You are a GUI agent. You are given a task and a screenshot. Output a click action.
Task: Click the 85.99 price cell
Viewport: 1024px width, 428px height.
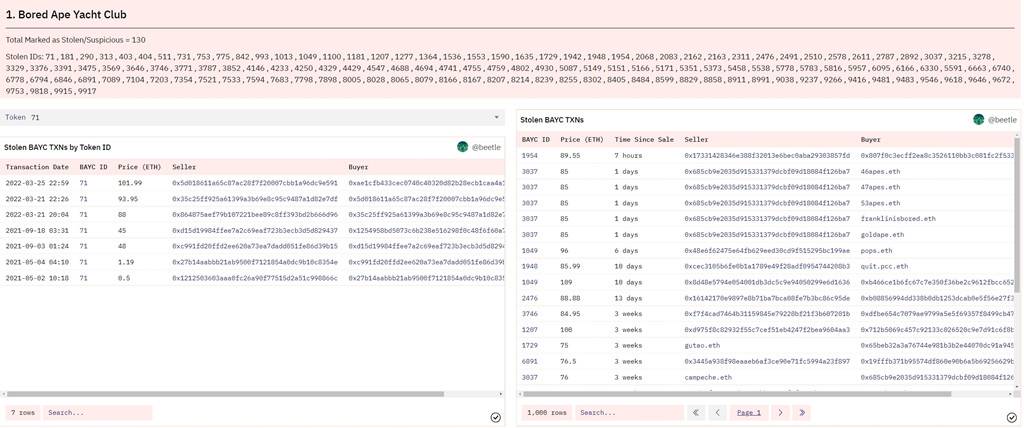coord(570,267)
